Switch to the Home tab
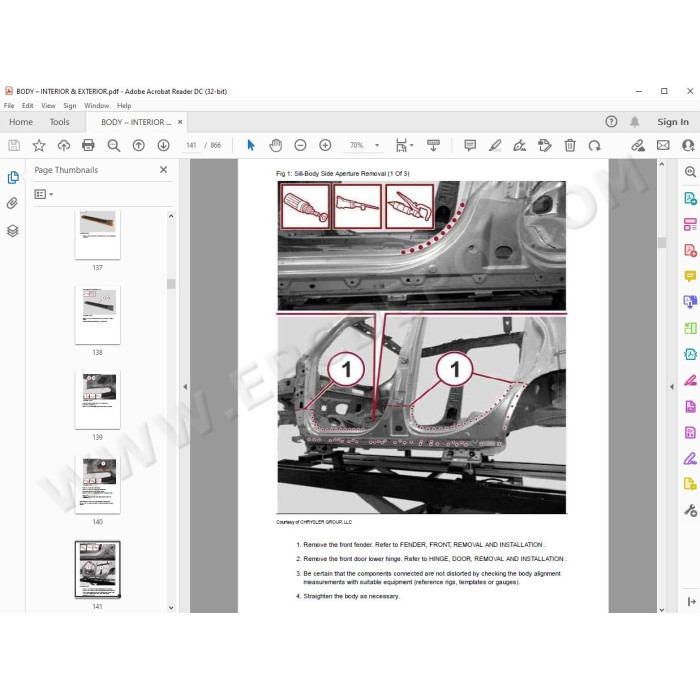 (x=21, y=122)
